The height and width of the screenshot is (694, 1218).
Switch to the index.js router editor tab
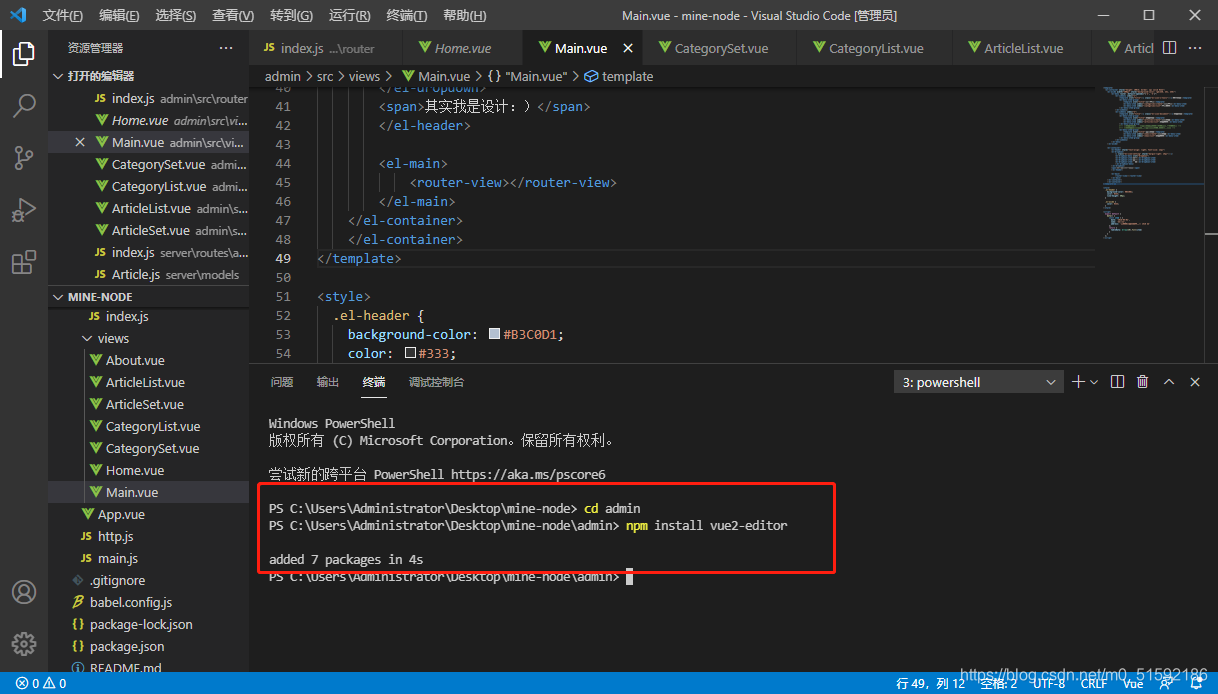click(325, 48)
